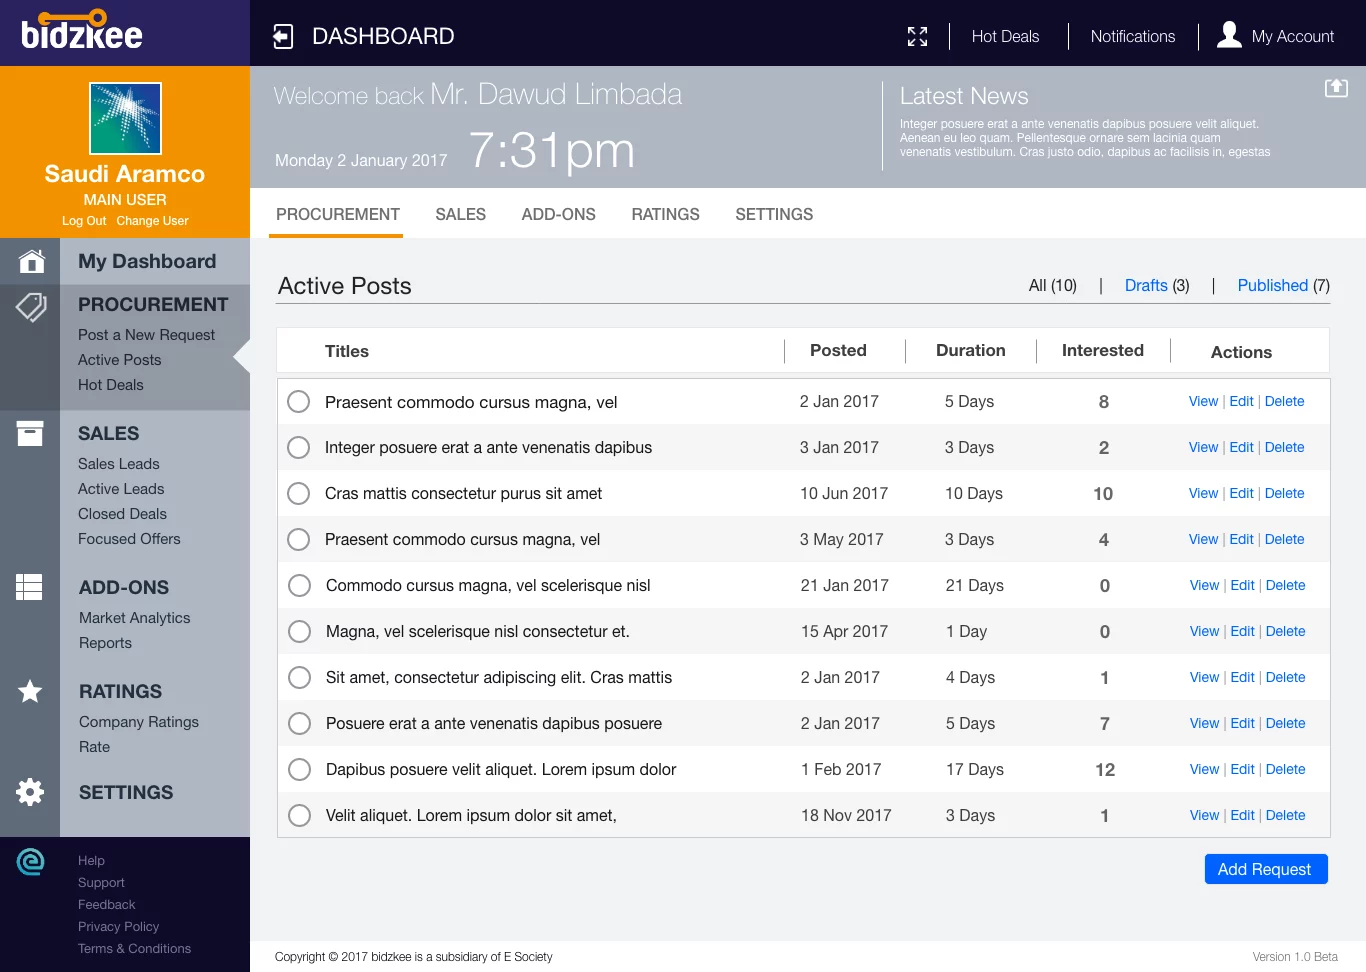The image size is (1366, 972).
Task: Select radio for Cras mattis consectetur purus
Action: pyautogui.click(x=298, y=493)
